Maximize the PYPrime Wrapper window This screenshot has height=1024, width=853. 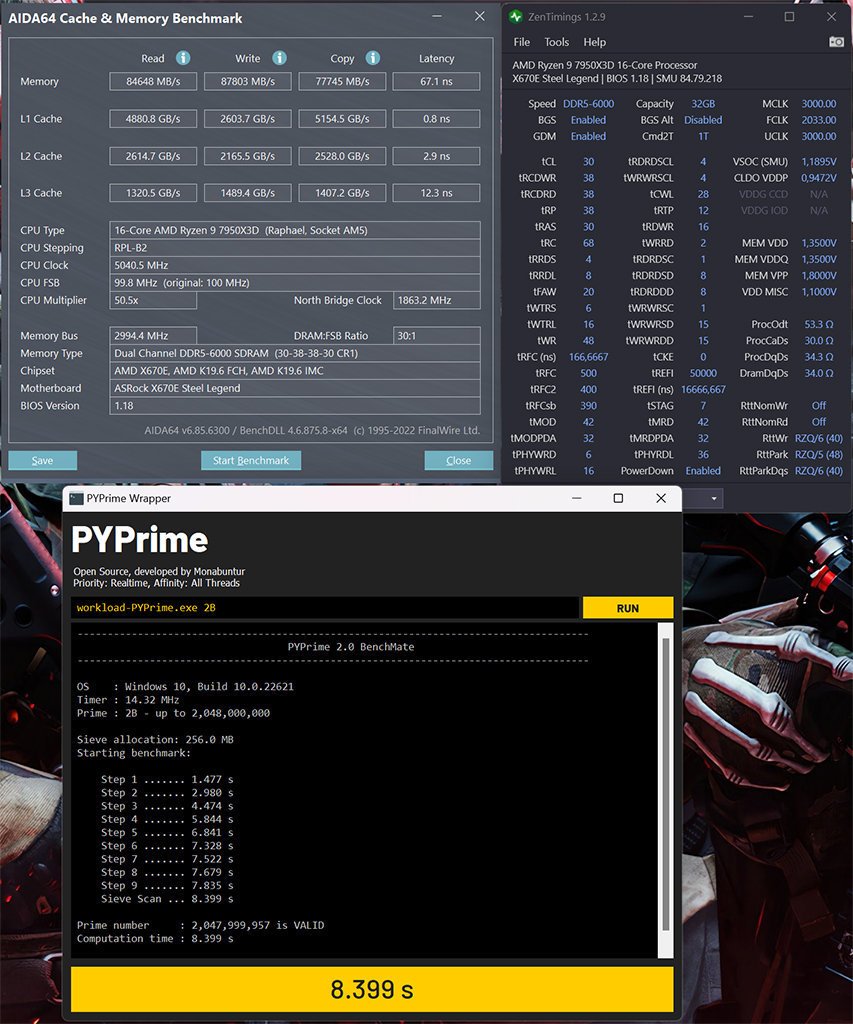(x=618, y=498)
